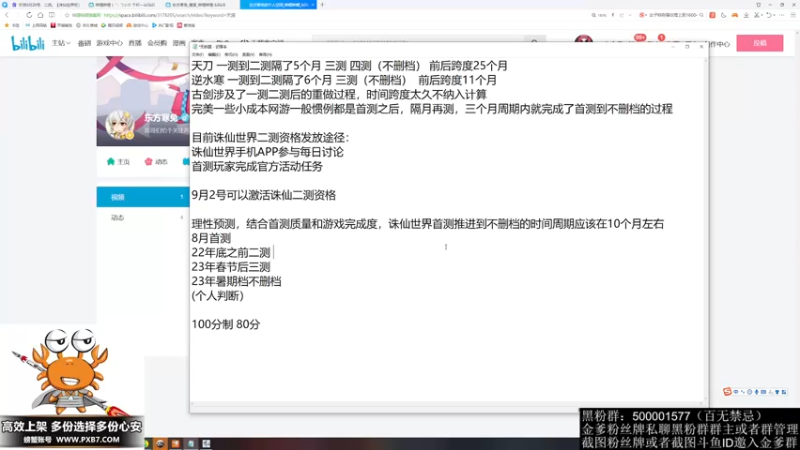Open 游戏中心 in bilibili nav

110,43
